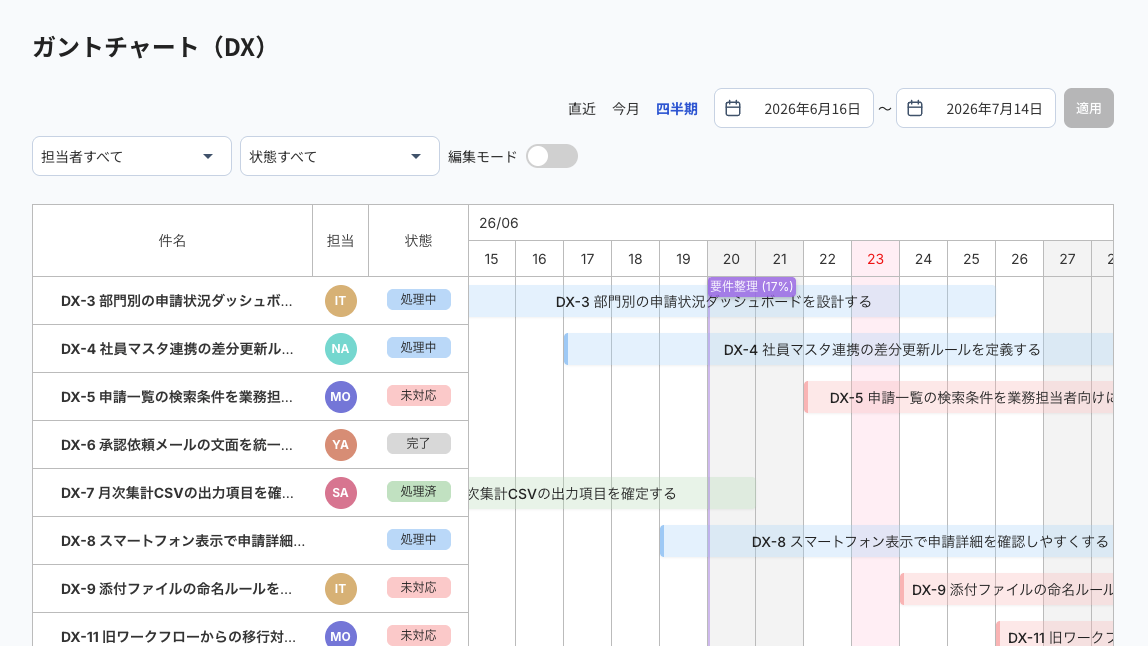1148x646 pixels.
Task: Click end date field 2026年7月14日
Action: click(976, 108)
